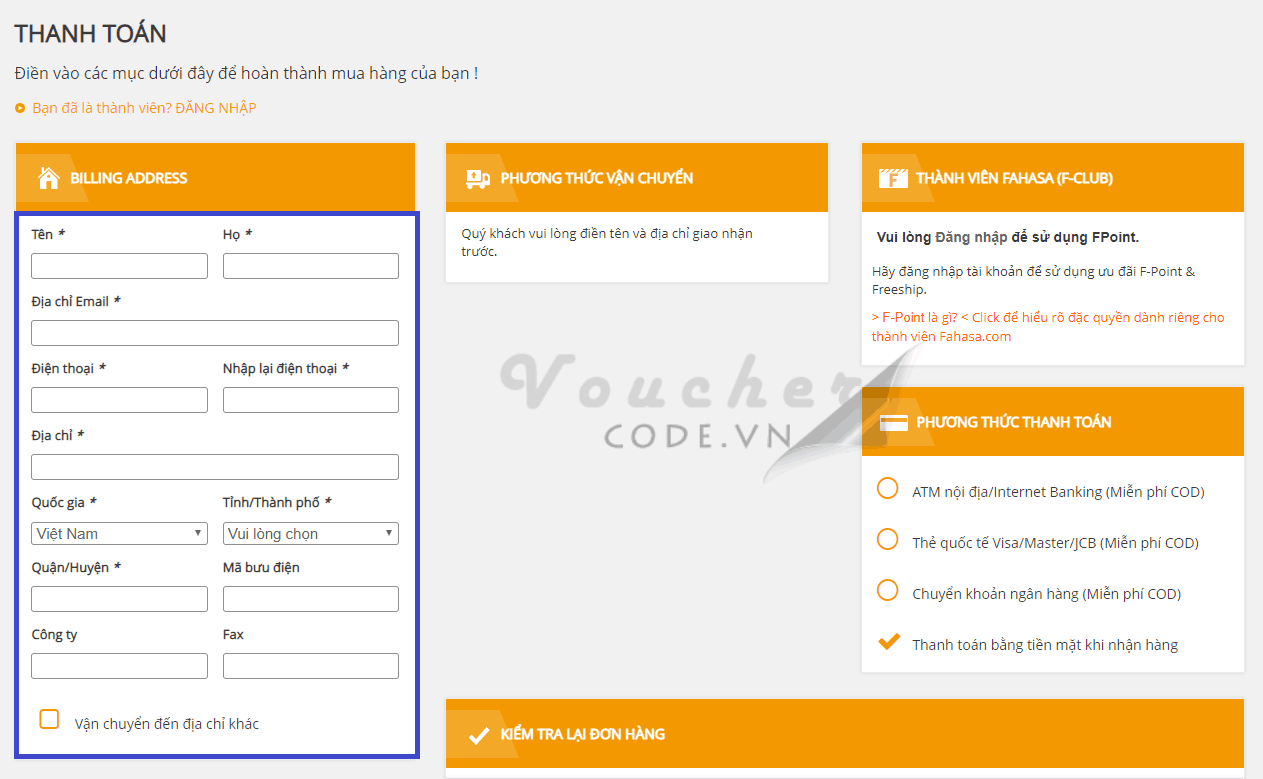Image resolution: width=1263 pixels, height=779 pixels.
Task: Open the Quốc gia country dropdown
Action: tap(119, 533)
